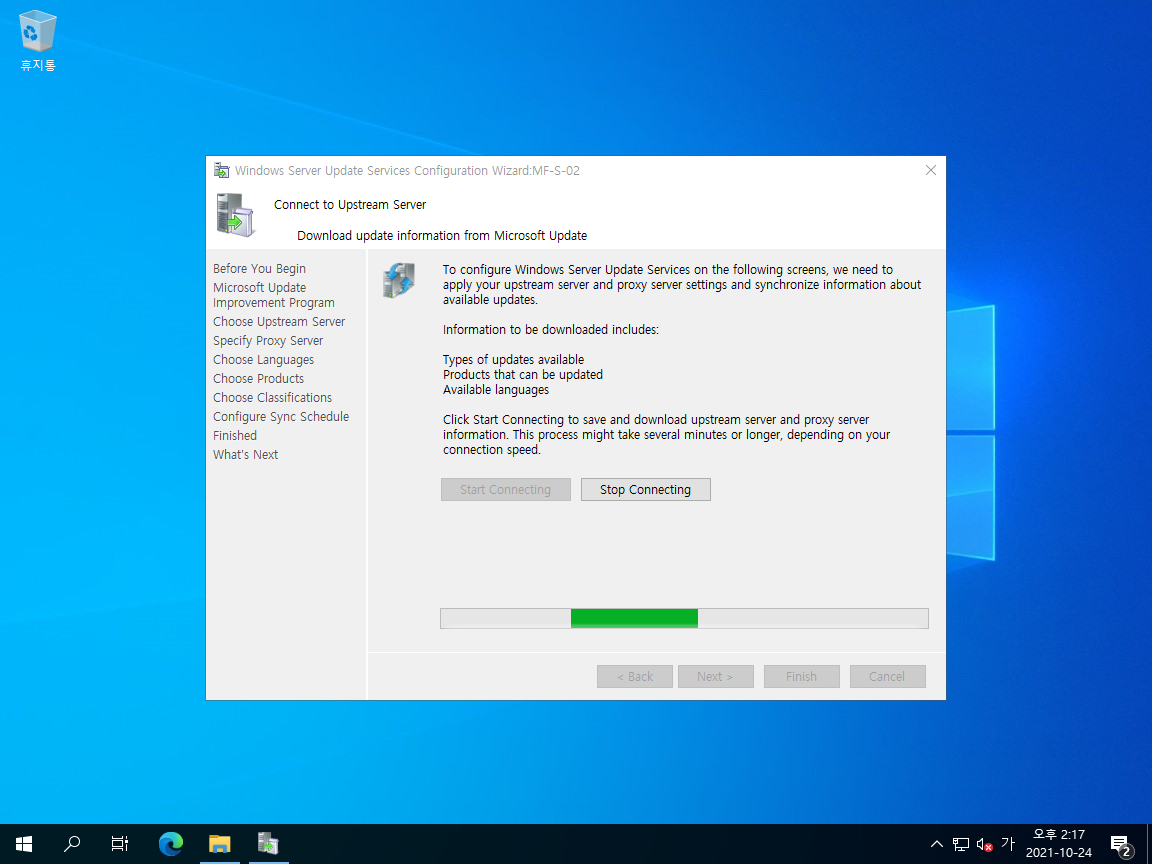Image resolution: width=1152 pixels, height=864 pixels.
Task: Select Choose Upstream Server step
Action: coord(279,322)
